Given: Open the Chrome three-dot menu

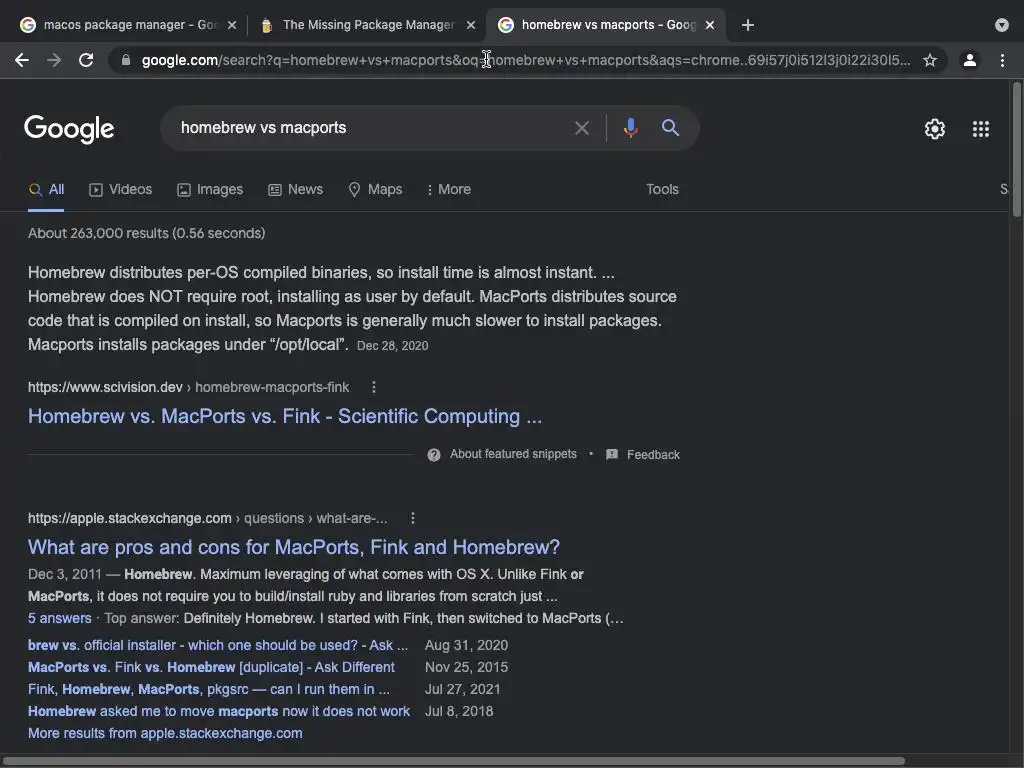Looking at the screenshot, I should tap(1002, 60).
